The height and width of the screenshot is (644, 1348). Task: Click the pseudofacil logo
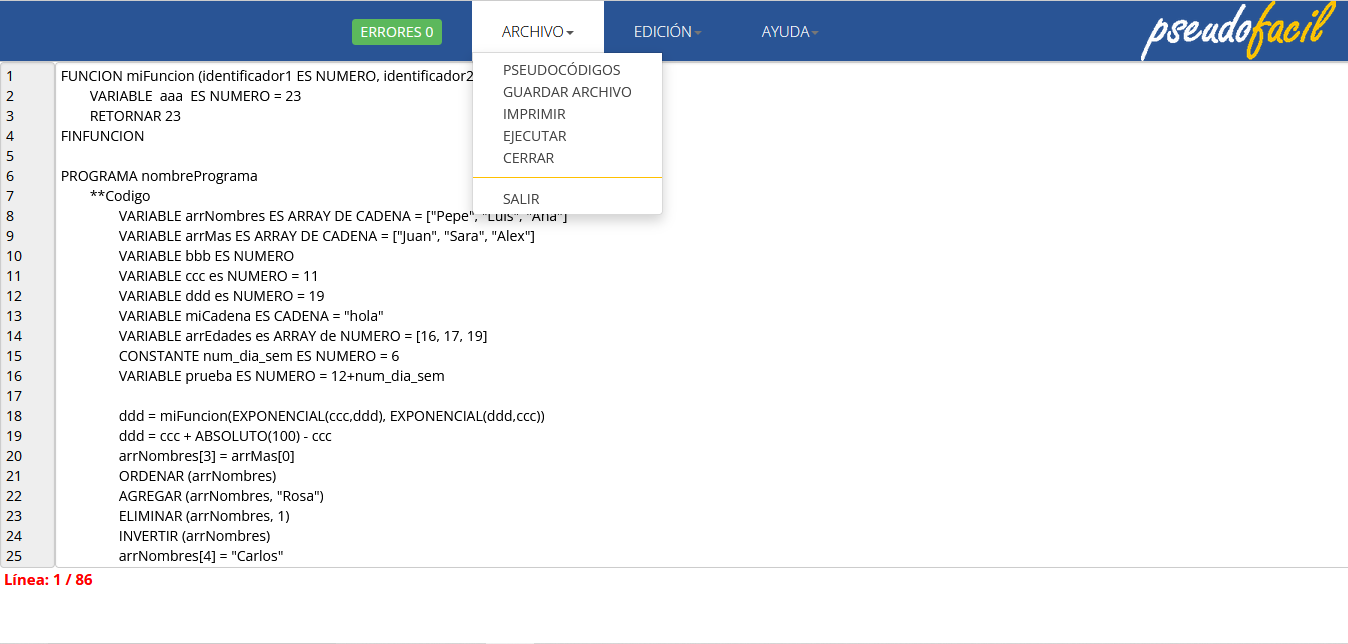[1238, 32]
